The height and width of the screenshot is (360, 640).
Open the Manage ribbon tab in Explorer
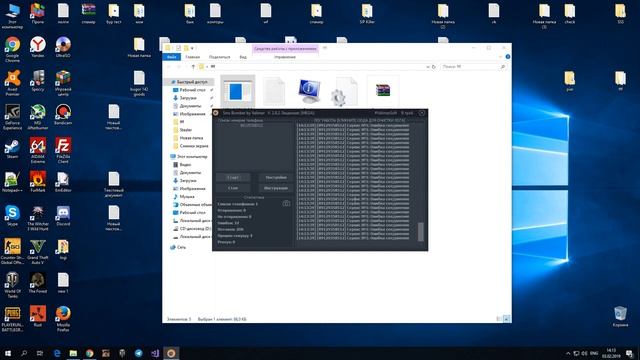click(x=284, y=57)
